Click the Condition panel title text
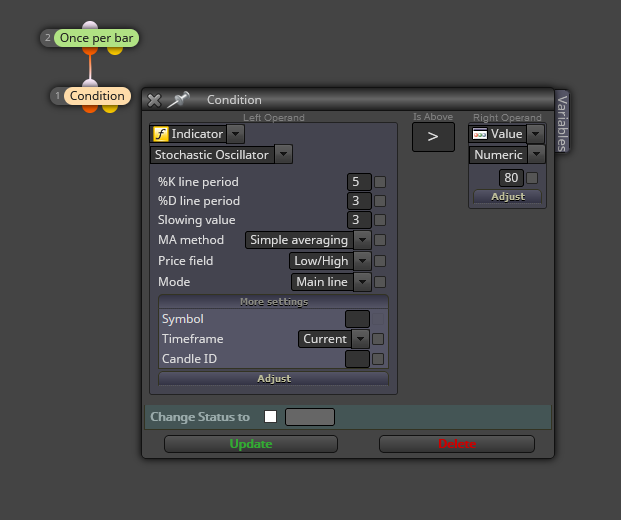 point(234,100)
